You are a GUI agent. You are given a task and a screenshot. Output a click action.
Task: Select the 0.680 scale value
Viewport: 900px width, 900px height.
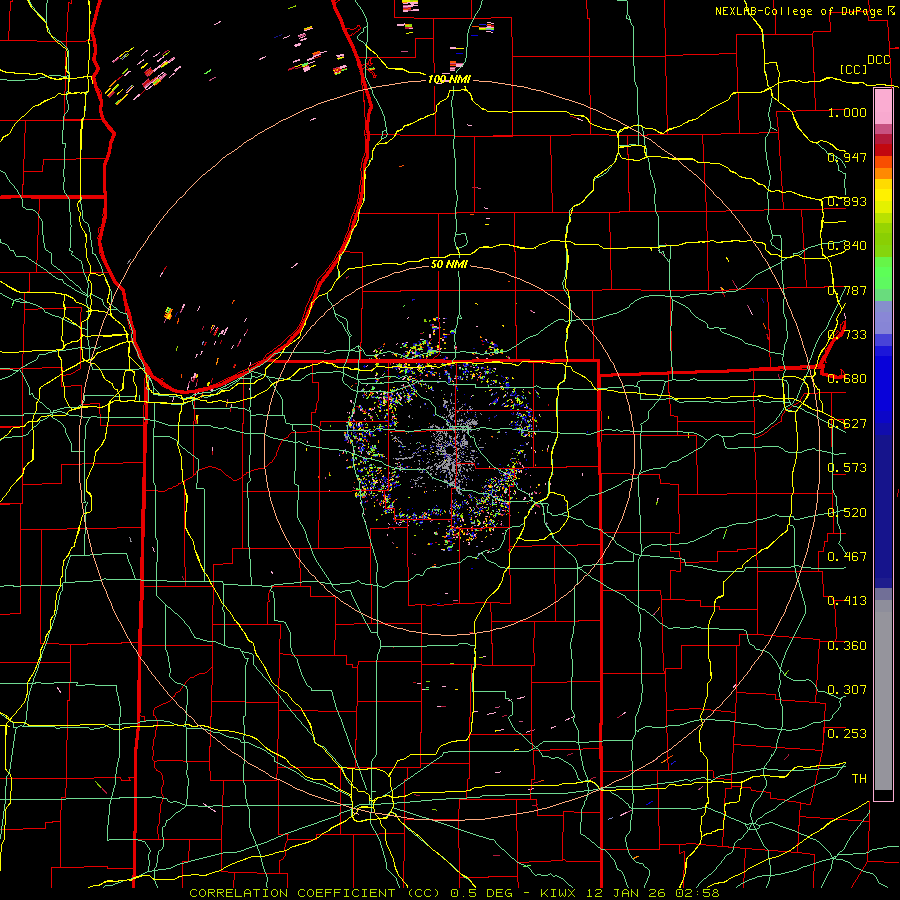click(x=847, y=378)
